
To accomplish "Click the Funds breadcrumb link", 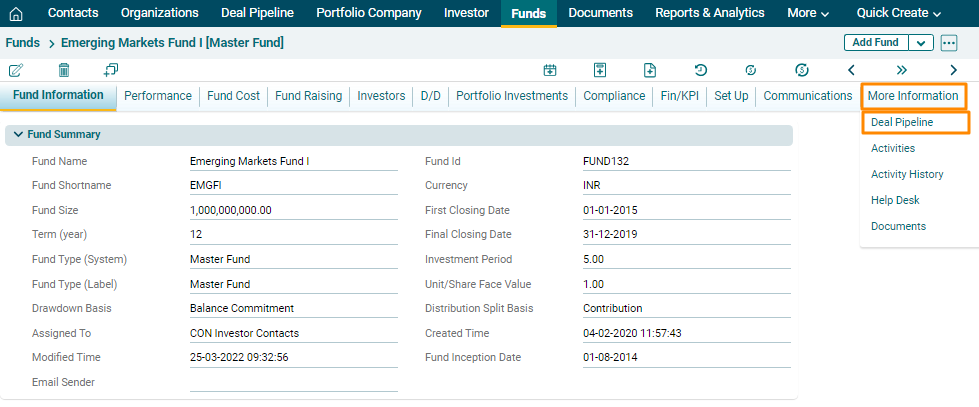I will 23,43.
